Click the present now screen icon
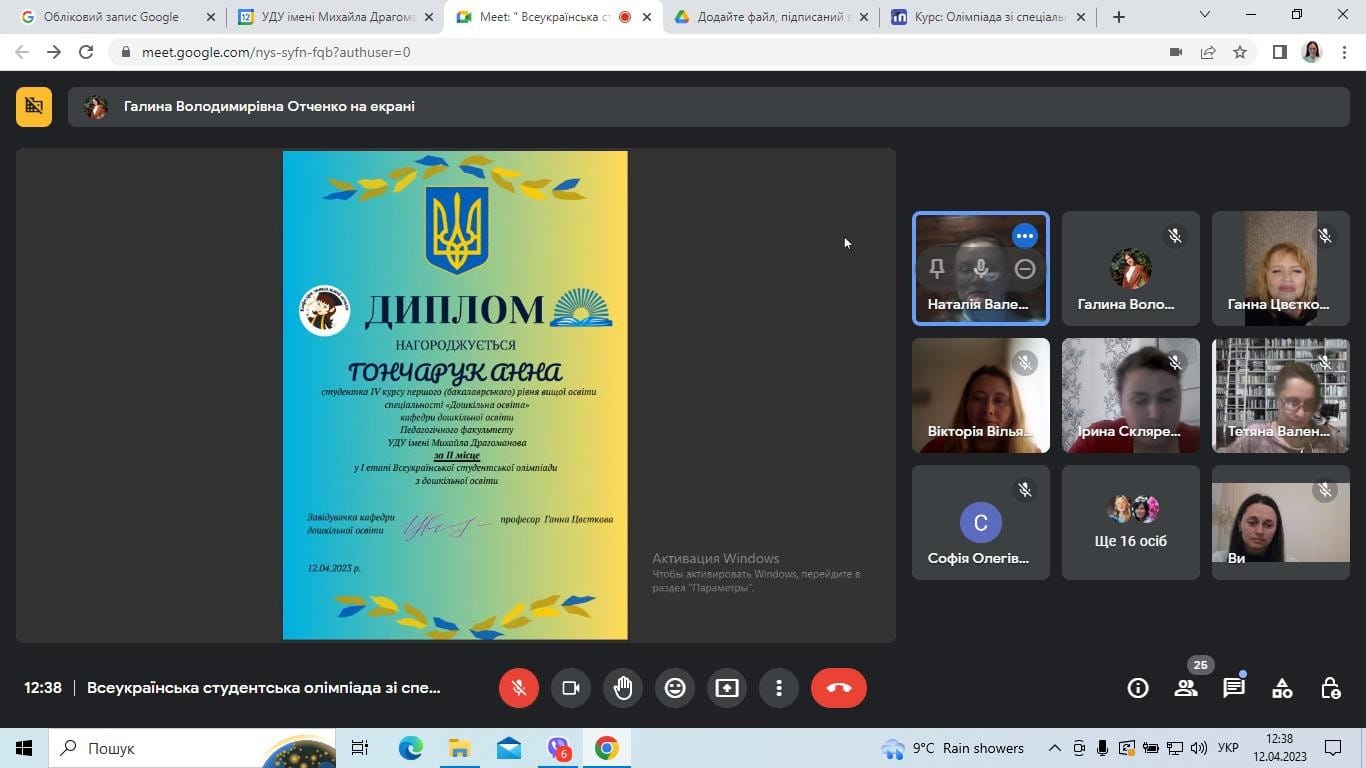The image size is (1366, 768). [x=727, y=688]
